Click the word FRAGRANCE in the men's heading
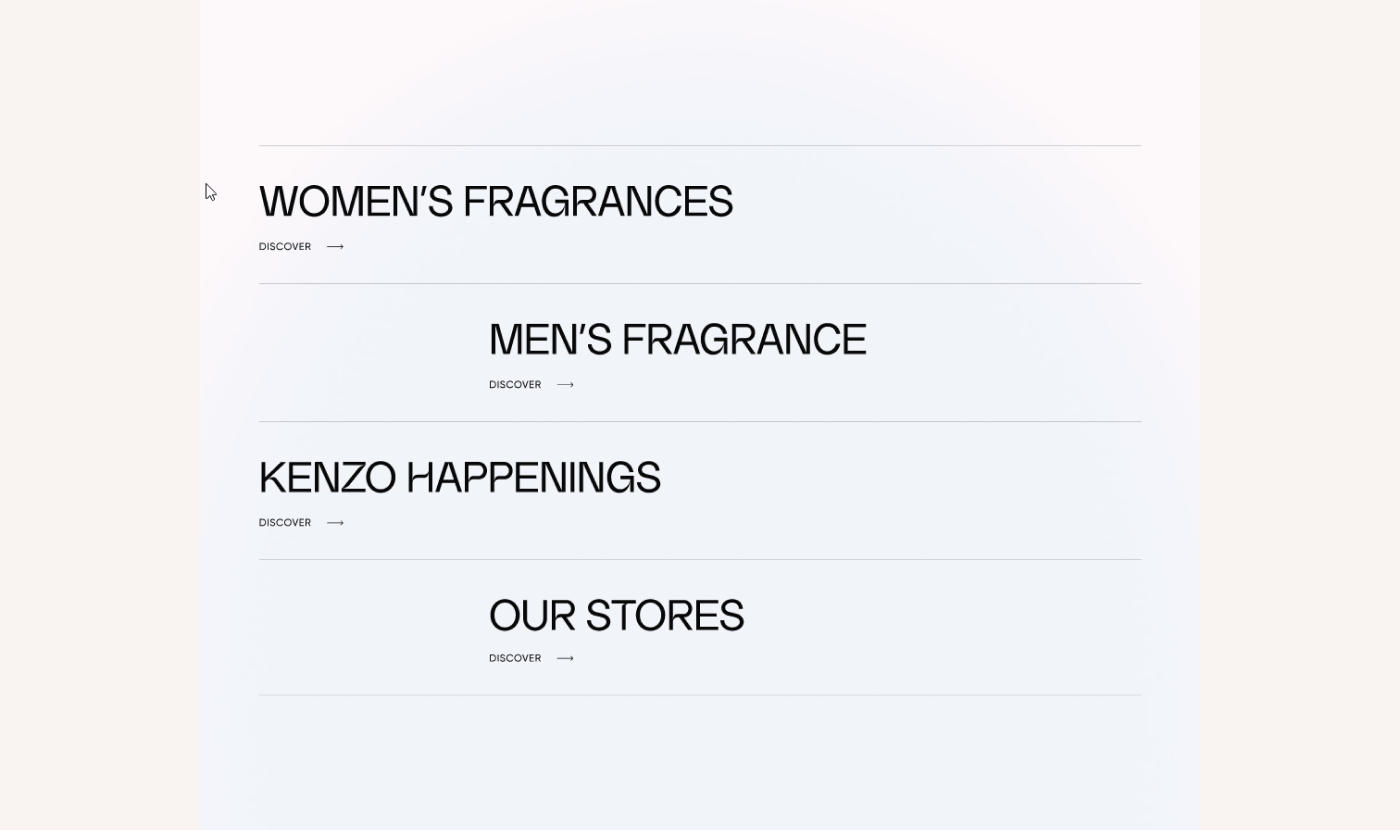 (744, 340)
